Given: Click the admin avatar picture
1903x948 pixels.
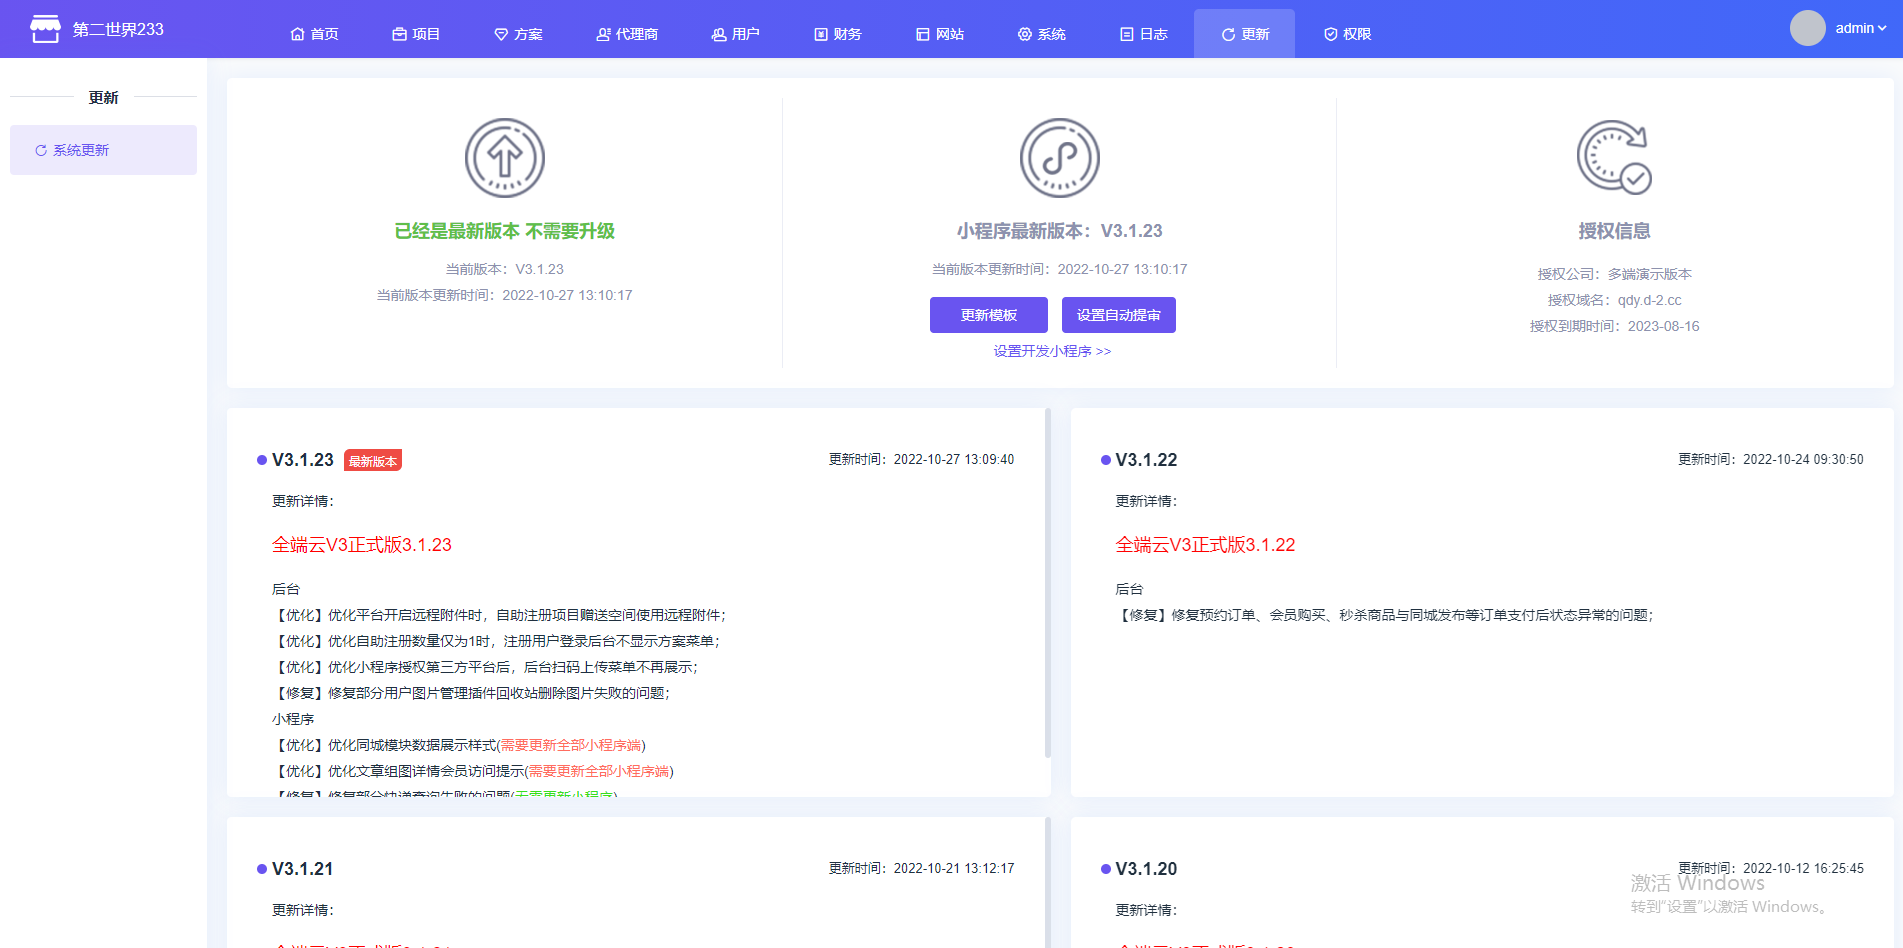Looking at the screenshot, I should coord(1808,28).
